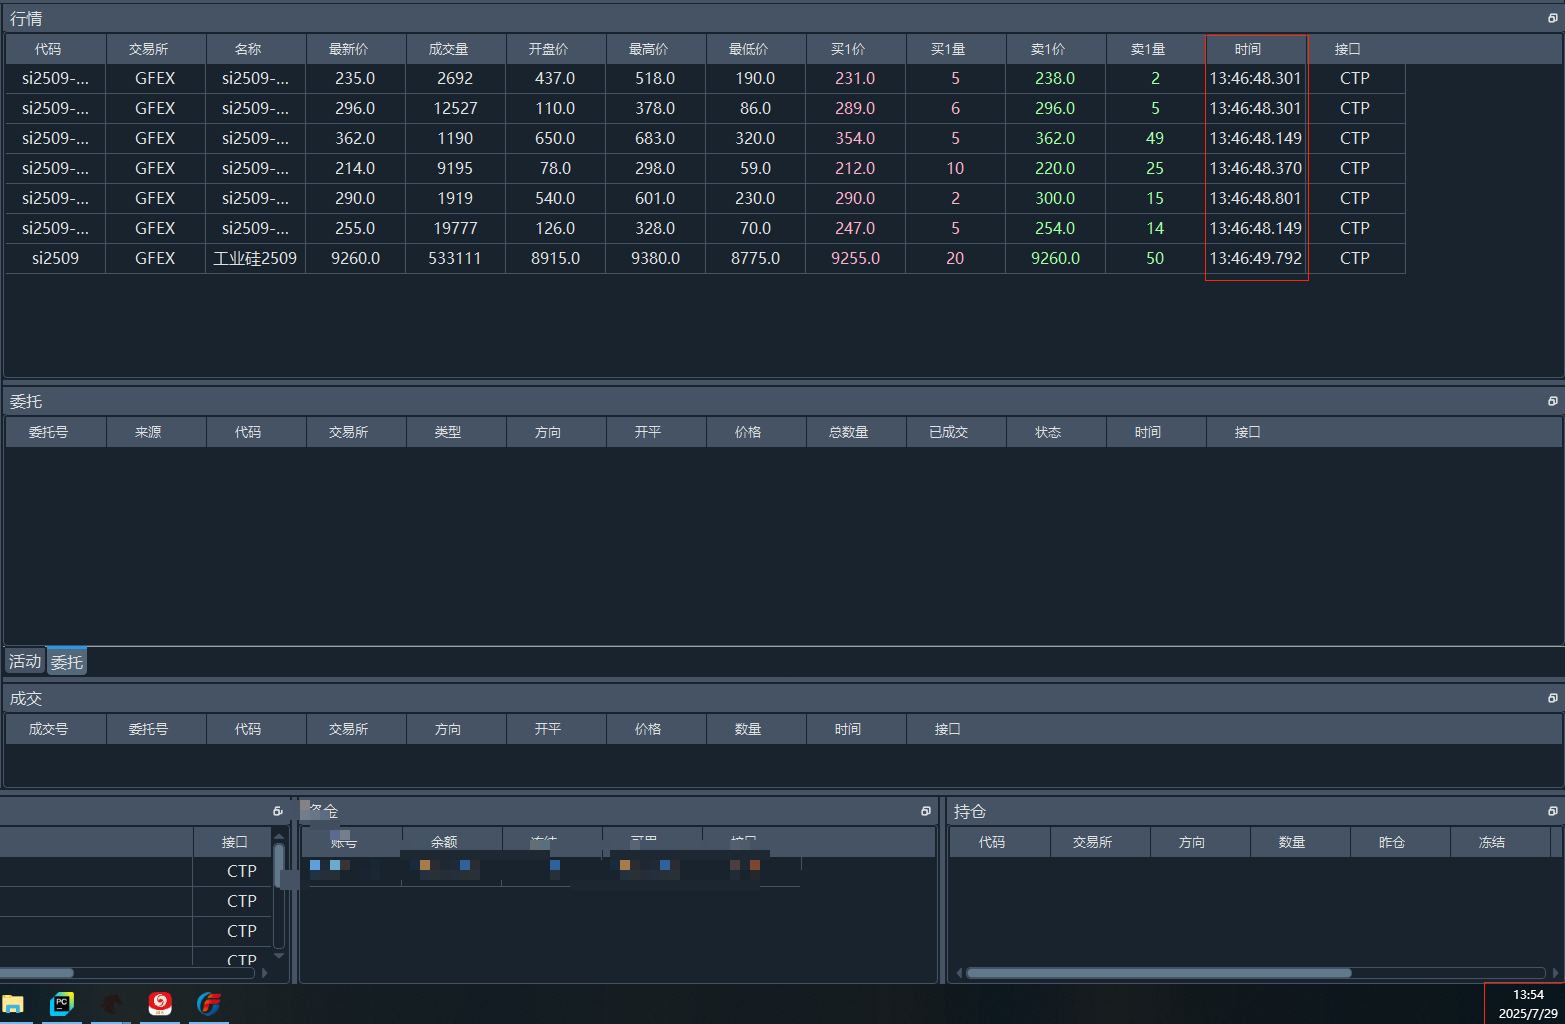Screen dimensions: 1565x1024
Task: Float the 行情 market data panel
Action: pos(1553,18)
